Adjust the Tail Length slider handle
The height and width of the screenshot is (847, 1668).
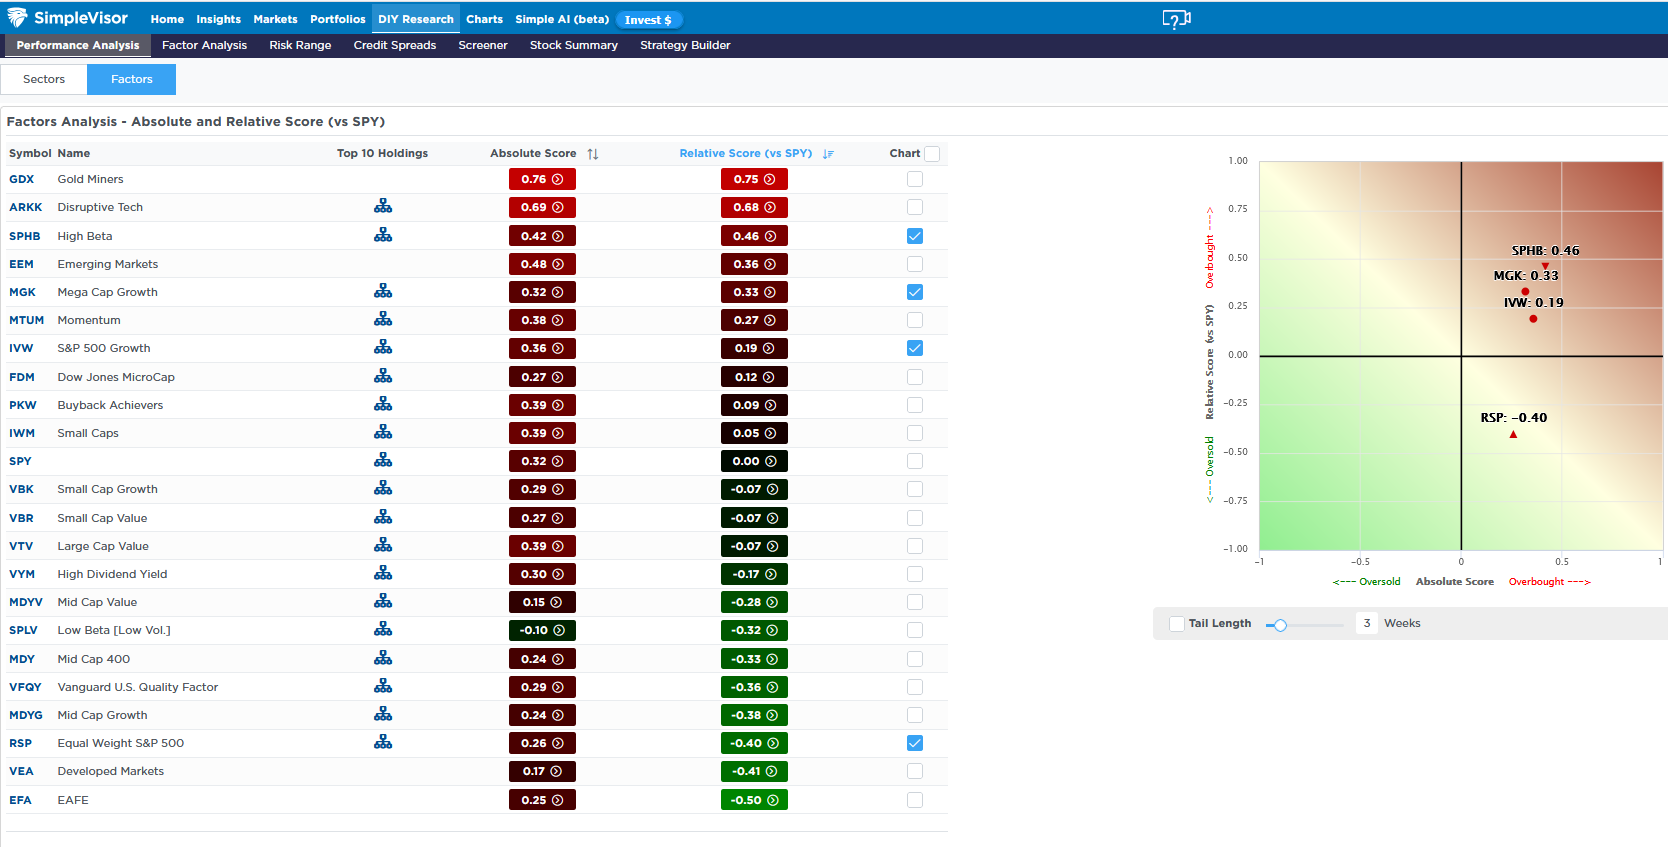tap(1280, 625)
